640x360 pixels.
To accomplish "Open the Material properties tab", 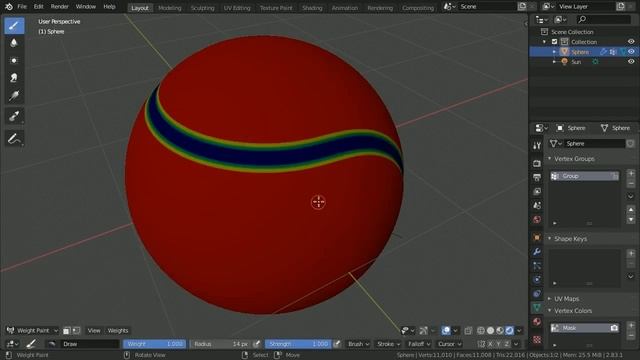I will pos(537,322).
